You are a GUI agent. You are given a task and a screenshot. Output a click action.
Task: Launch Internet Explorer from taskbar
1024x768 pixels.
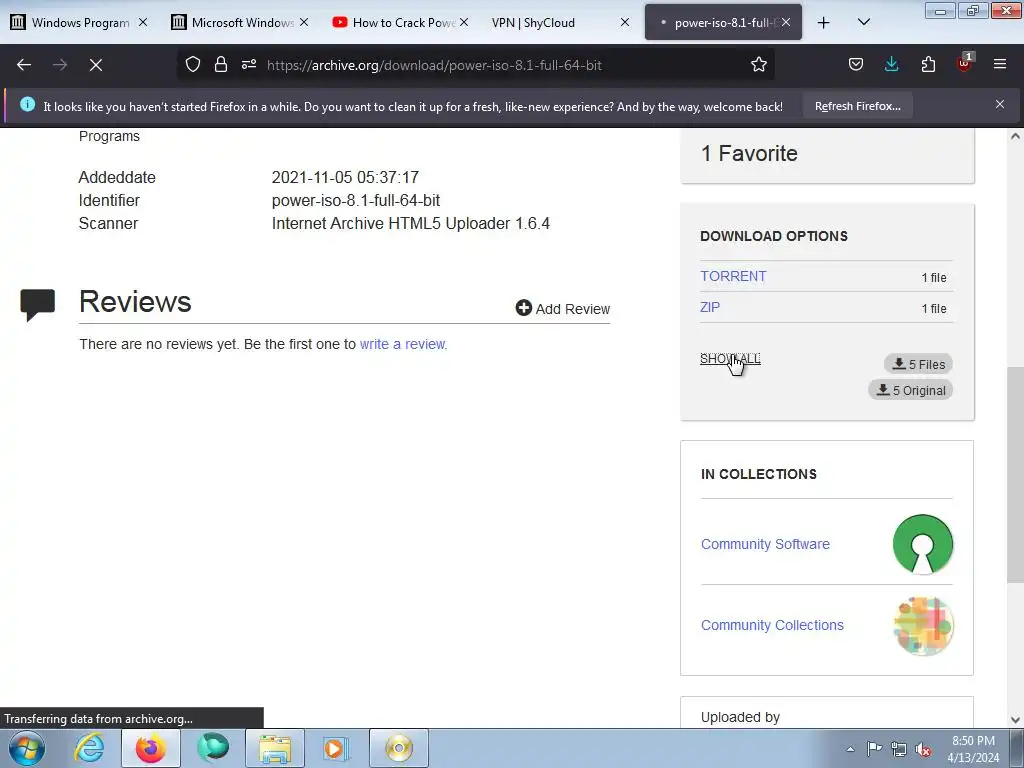pyautogui.click(x=89, y=748)
